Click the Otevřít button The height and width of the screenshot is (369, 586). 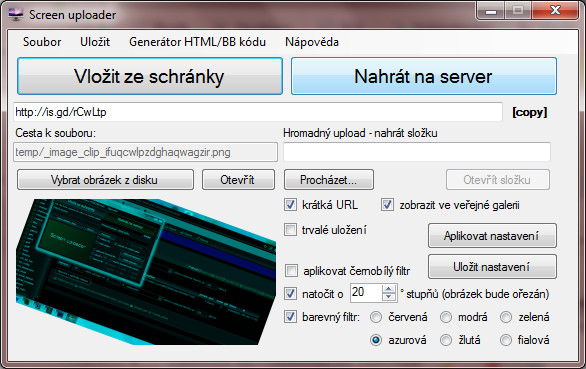coord(238,180)
